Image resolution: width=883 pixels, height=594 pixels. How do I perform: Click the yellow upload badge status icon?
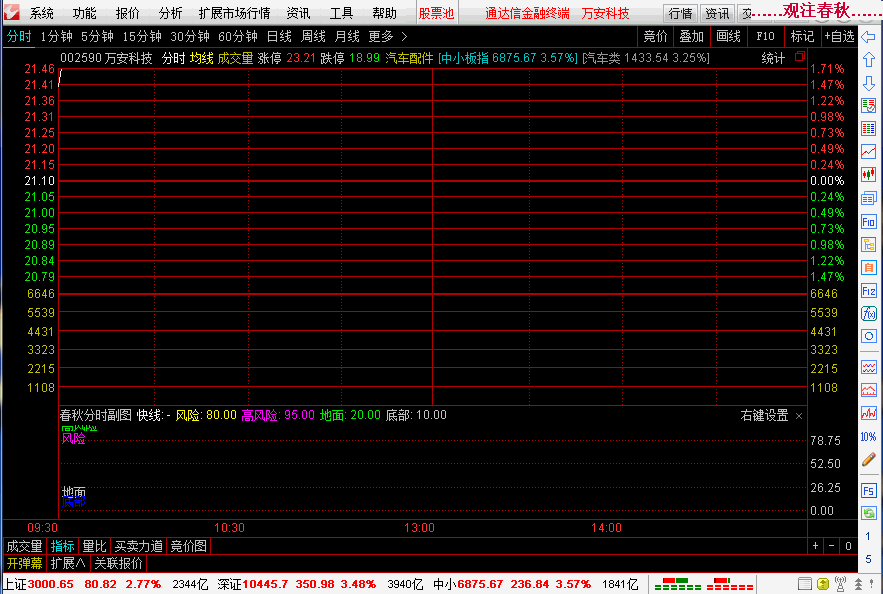(823, 584)
